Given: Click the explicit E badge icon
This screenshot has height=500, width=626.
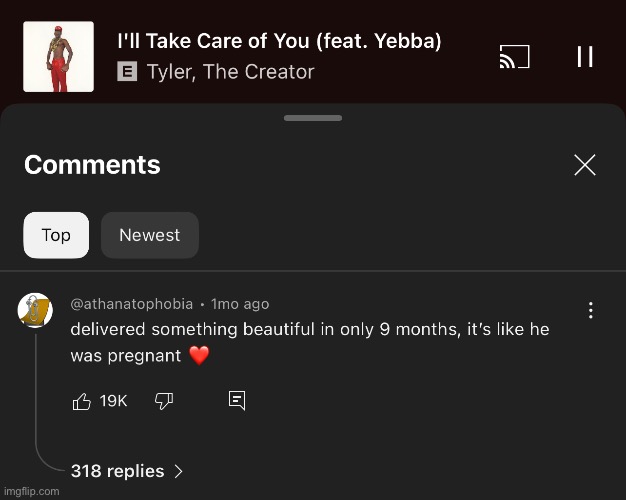Looking at the screenshot, I should [127, 72].
